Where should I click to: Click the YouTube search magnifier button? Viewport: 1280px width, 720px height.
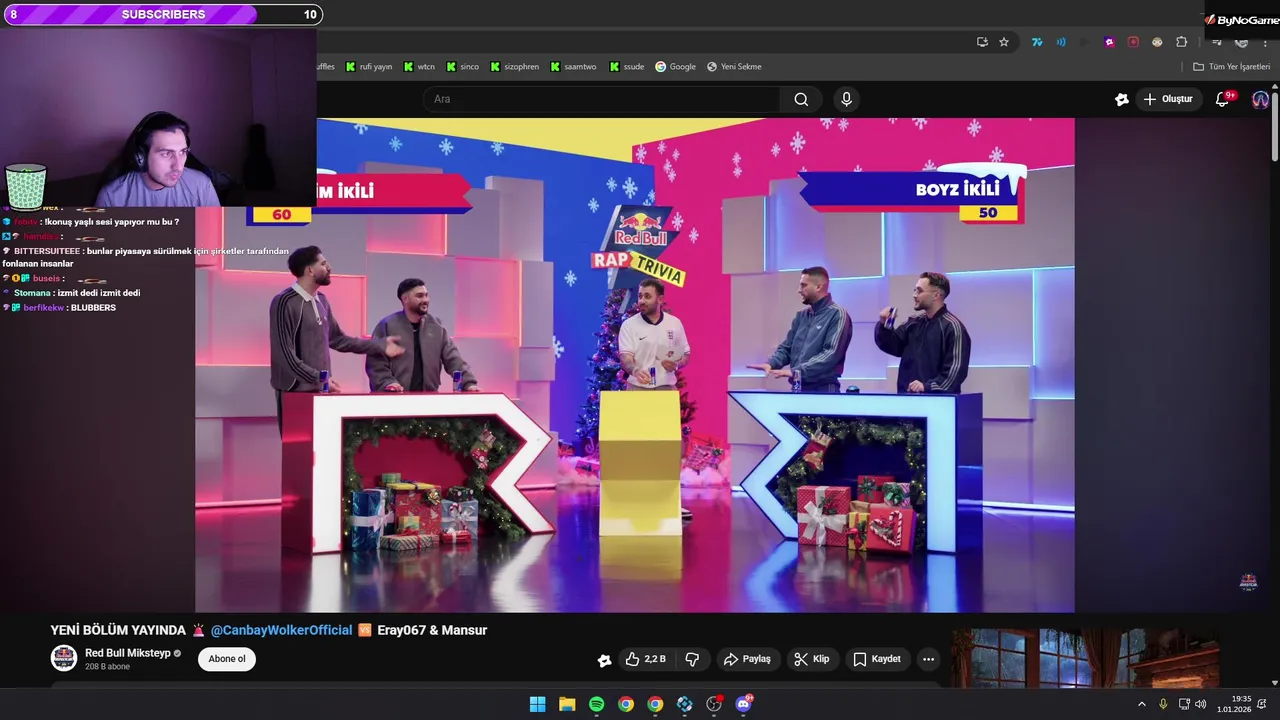pyautogui.click(x=801, y=99)
